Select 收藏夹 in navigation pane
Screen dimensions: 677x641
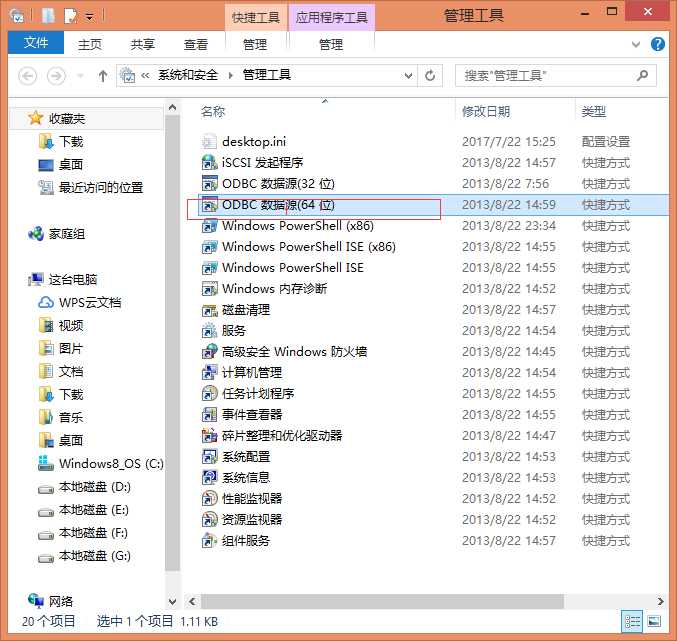[x=66, y=118]
